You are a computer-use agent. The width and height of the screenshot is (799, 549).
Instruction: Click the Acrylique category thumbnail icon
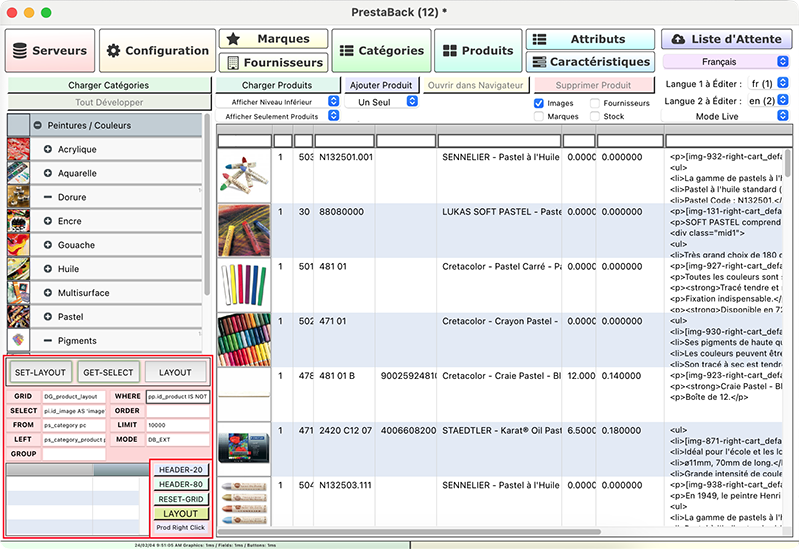point(19,149)
